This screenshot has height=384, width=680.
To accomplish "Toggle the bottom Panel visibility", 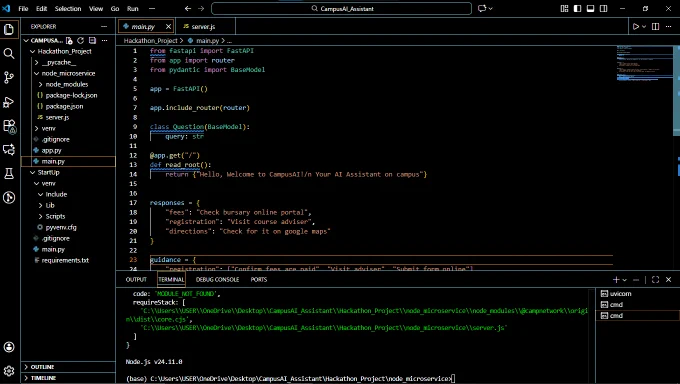I will coord(590,8).
